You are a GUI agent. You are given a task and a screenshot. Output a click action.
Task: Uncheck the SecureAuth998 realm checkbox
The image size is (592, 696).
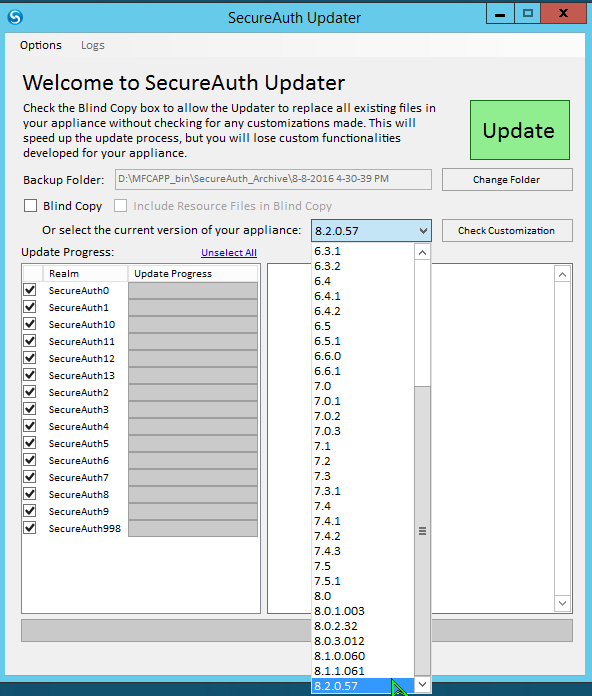click(30, 528)
